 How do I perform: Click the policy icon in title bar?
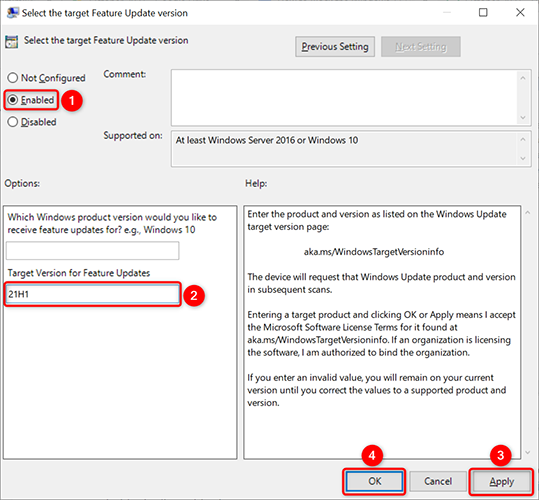point(12,13)
